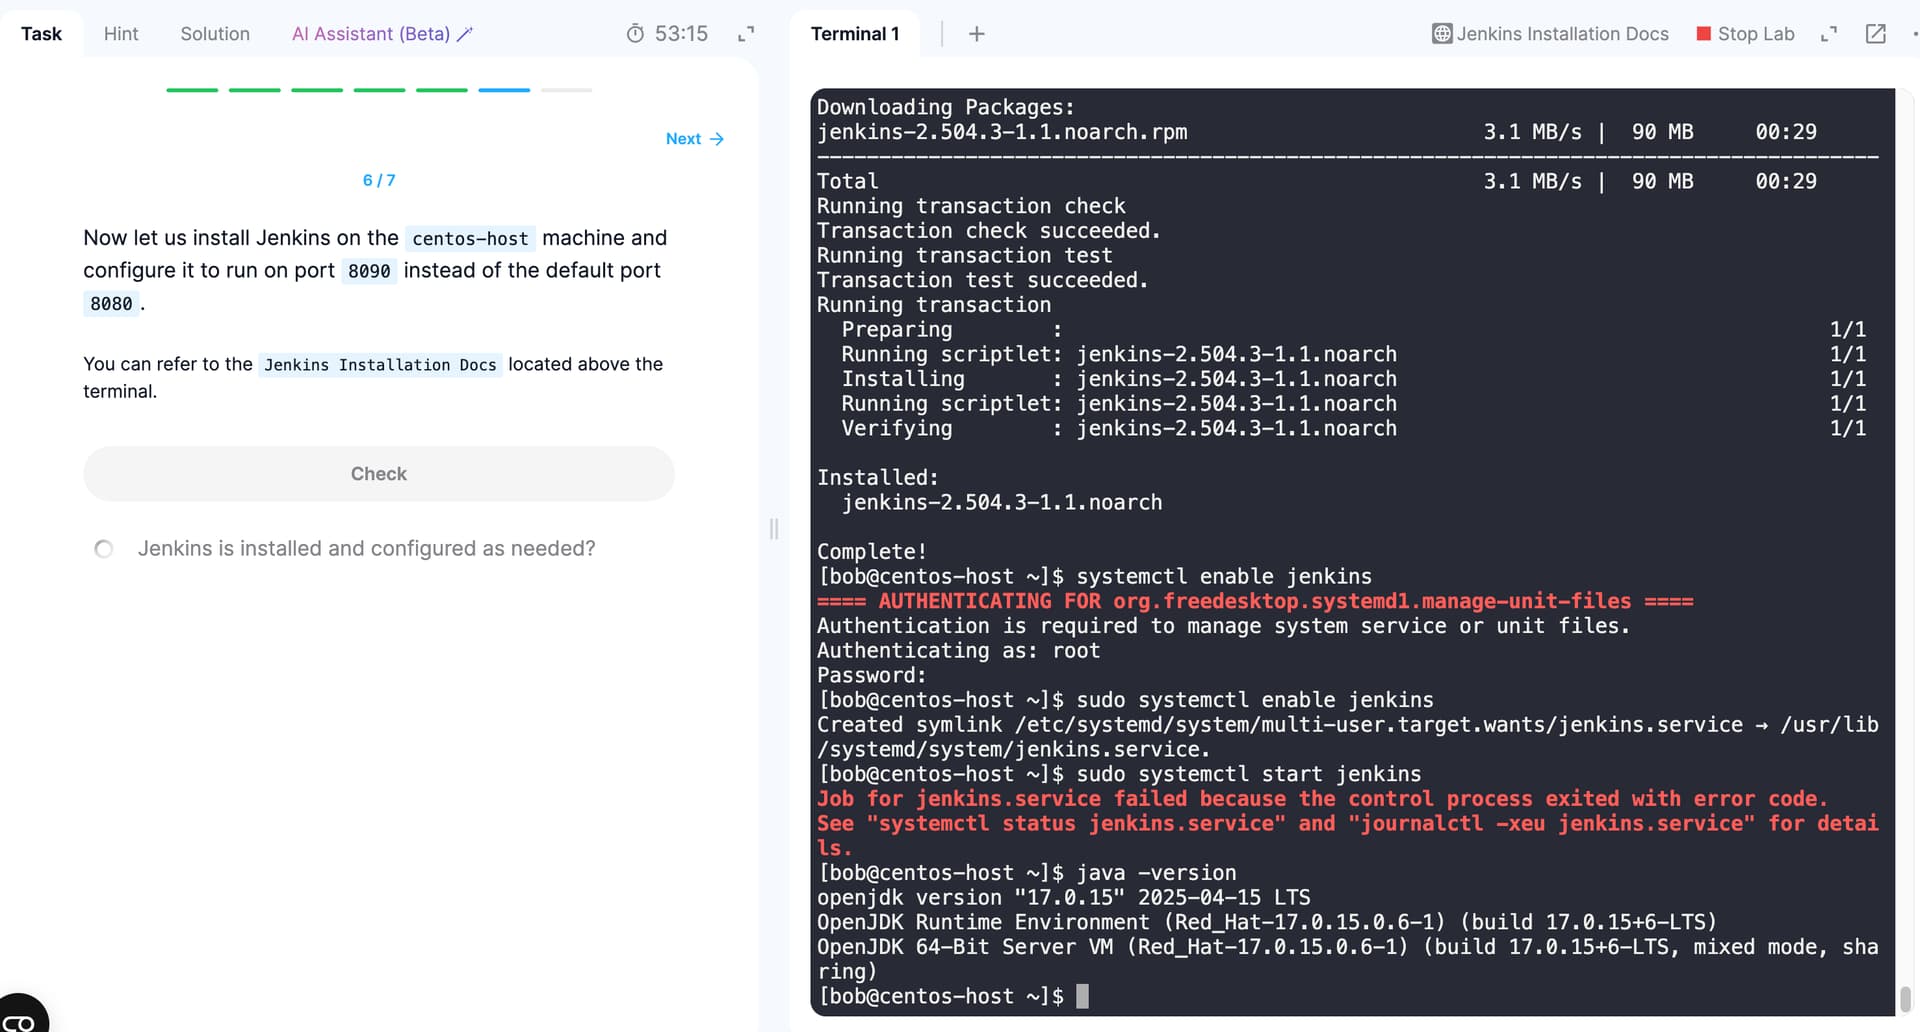Image resolution: width=1920 pixels, height=1032 pixels.
Task: Expand the task panel to fullscreen
Action: click(746, 34)
